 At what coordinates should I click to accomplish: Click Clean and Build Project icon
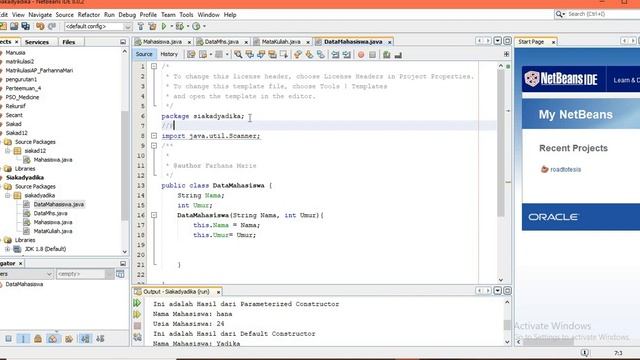(152, 26)
